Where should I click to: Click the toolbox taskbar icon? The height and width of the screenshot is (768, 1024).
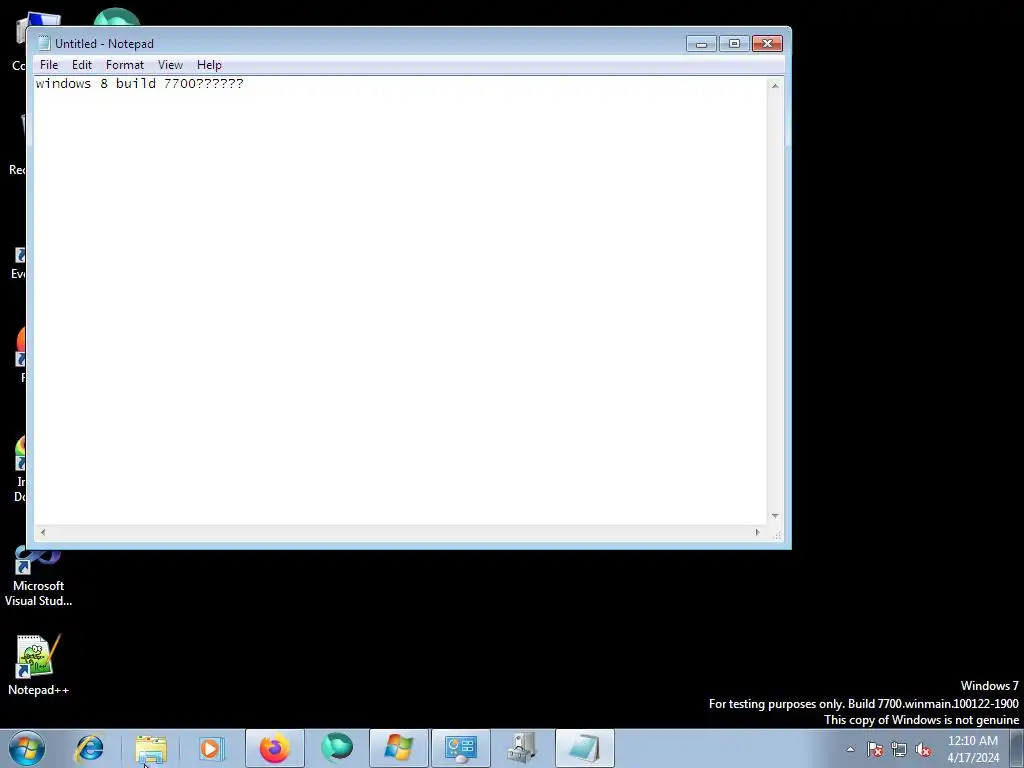[x=522, y=748]
